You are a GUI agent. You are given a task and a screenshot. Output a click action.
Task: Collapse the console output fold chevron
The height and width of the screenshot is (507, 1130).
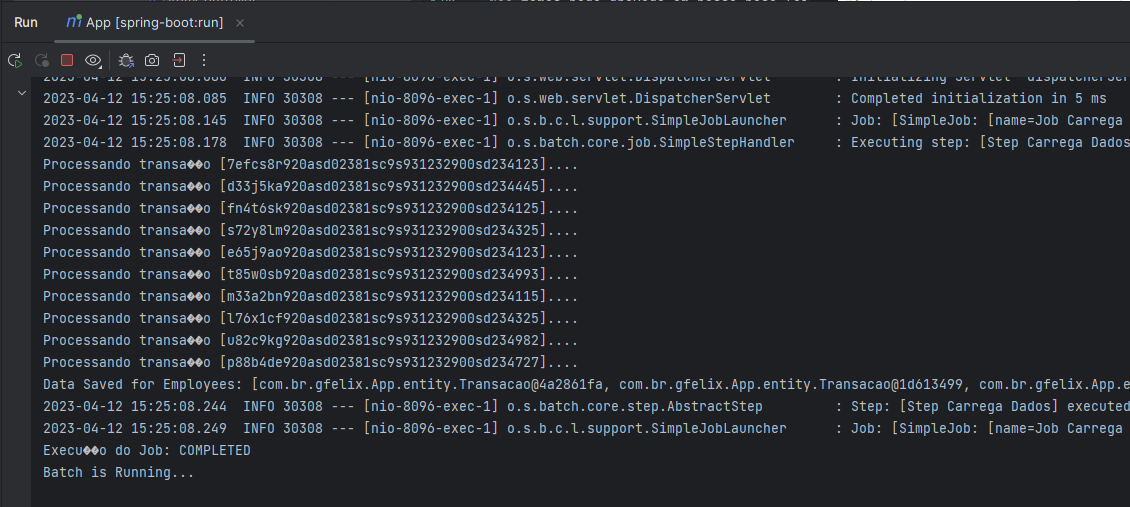[x=22, y=93]
